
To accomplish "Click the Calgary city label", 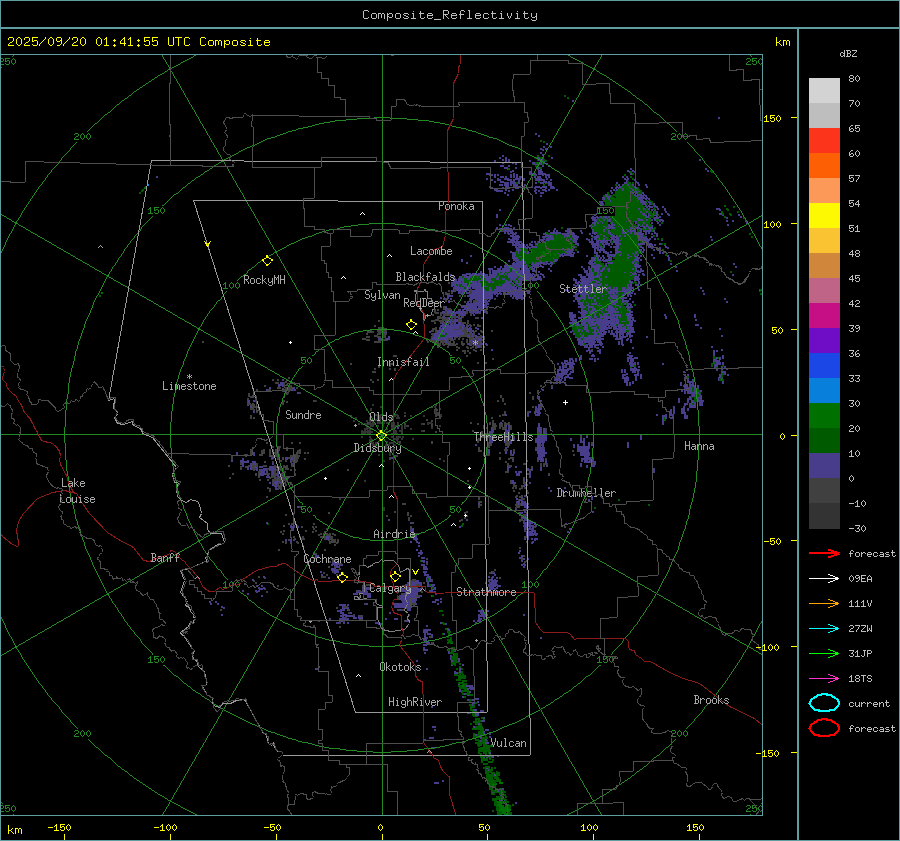I will [390, 589].
